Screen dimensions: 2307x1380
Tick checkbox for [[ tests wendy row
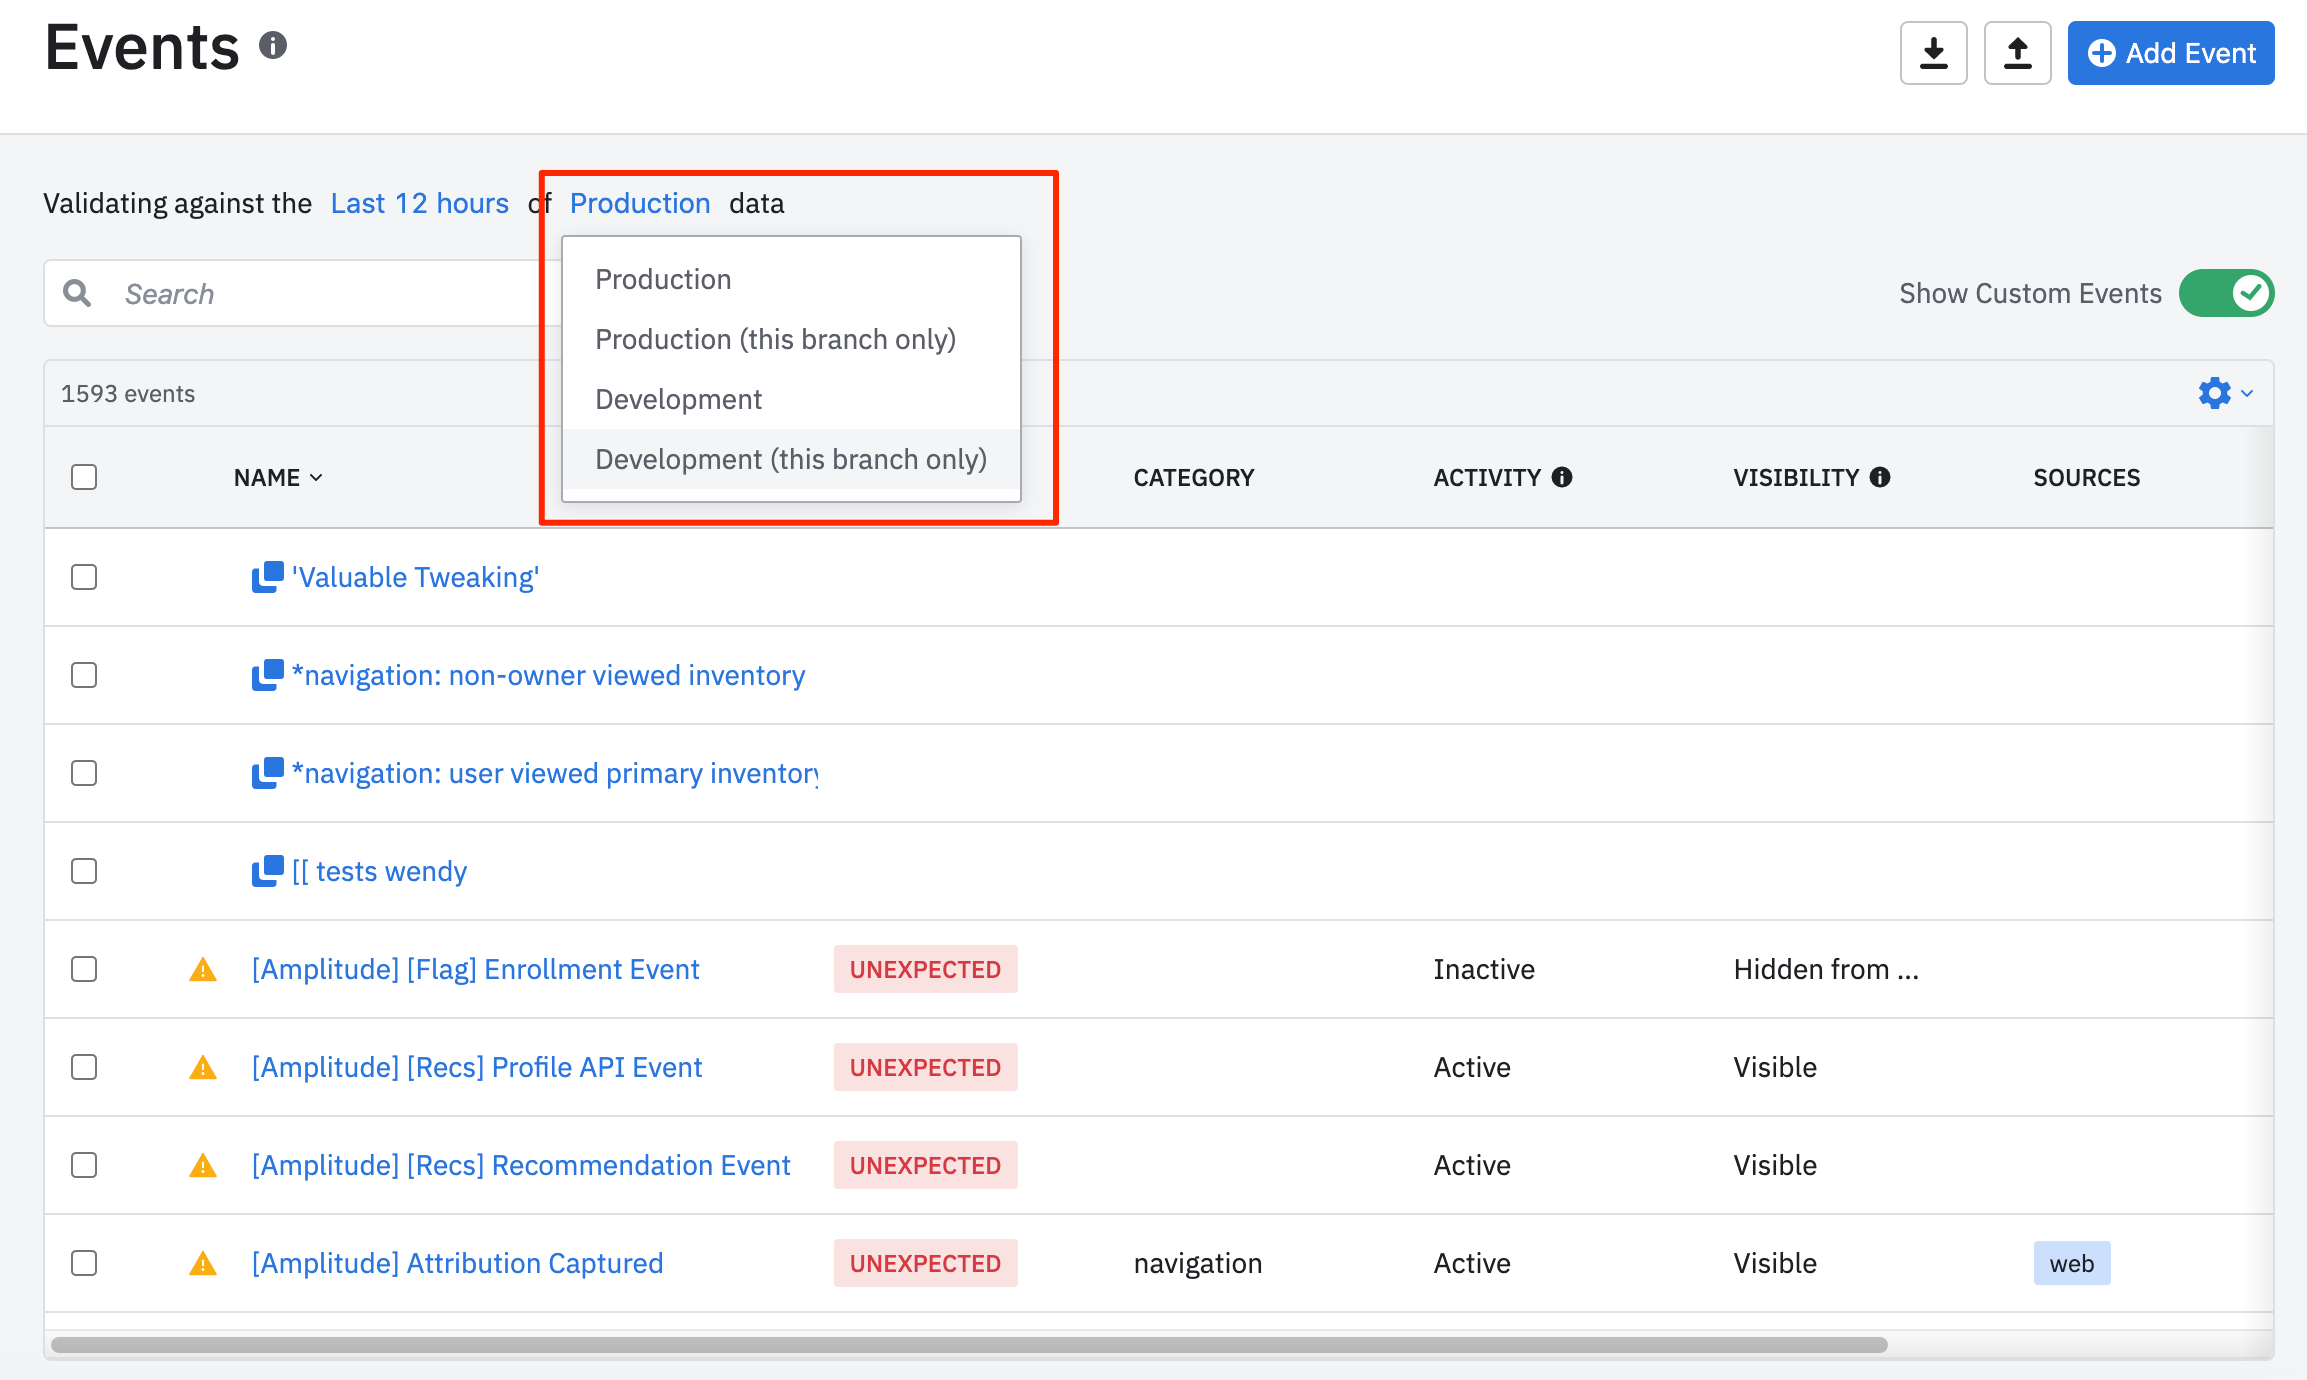pyautogui.click(x=84, y=871)
